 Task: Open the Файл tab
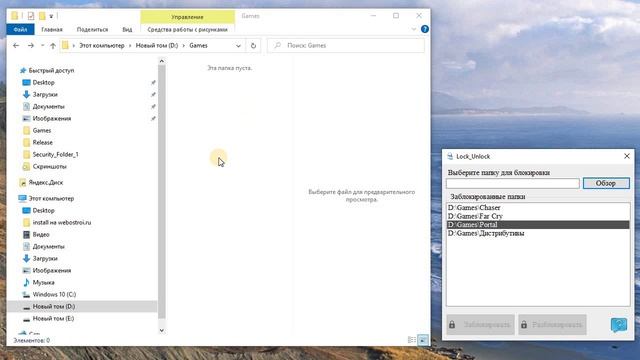20,29
